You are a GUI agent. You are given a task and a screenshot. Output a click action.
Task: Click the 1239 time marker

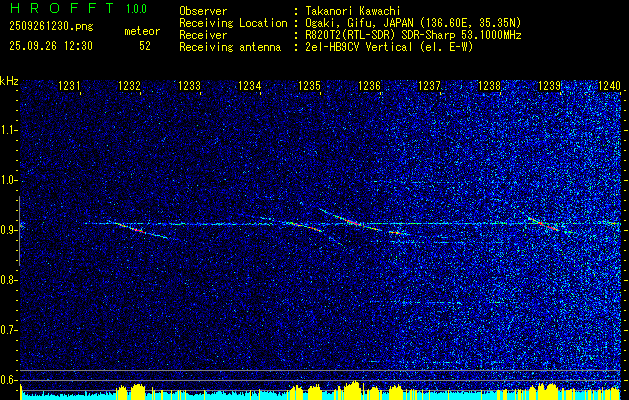pos(549,86)
